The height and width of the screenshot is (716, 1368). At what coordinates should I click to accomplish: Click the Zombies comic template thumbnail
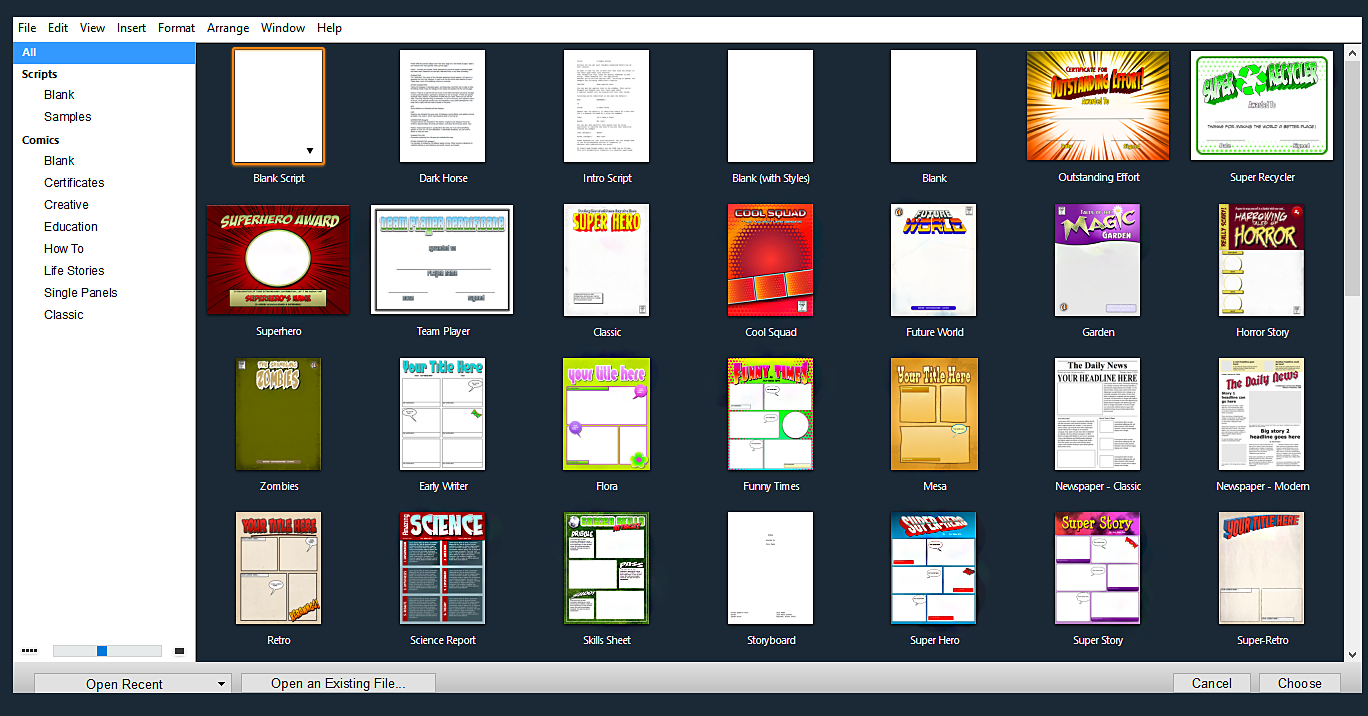pyautogui.click(x=278, y=414)
